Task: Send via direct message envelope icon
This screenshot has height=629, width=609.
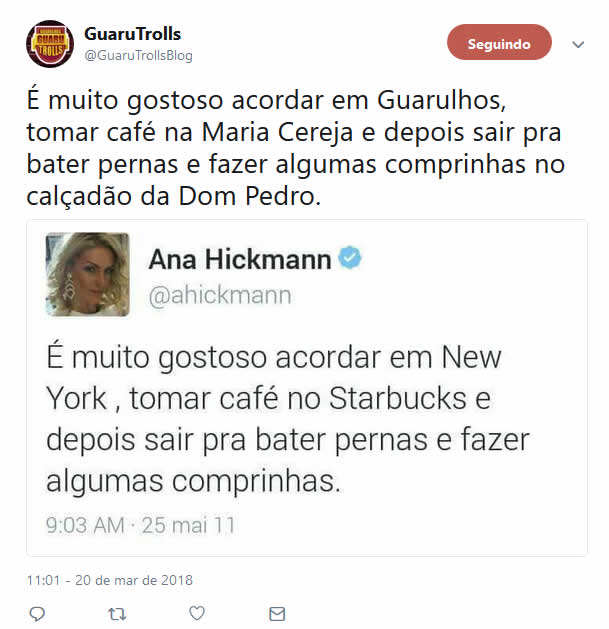Action: (x=277, y=614)
